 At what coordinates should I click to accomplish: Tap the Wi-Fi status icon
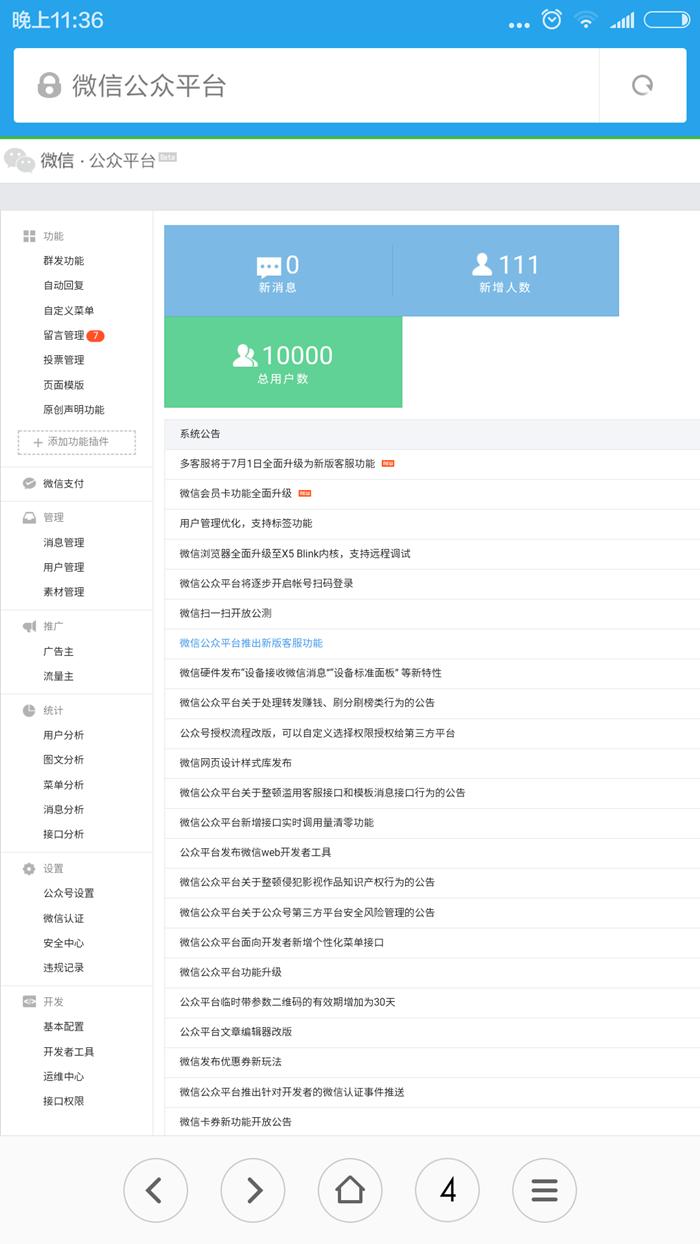pos(586,21)
